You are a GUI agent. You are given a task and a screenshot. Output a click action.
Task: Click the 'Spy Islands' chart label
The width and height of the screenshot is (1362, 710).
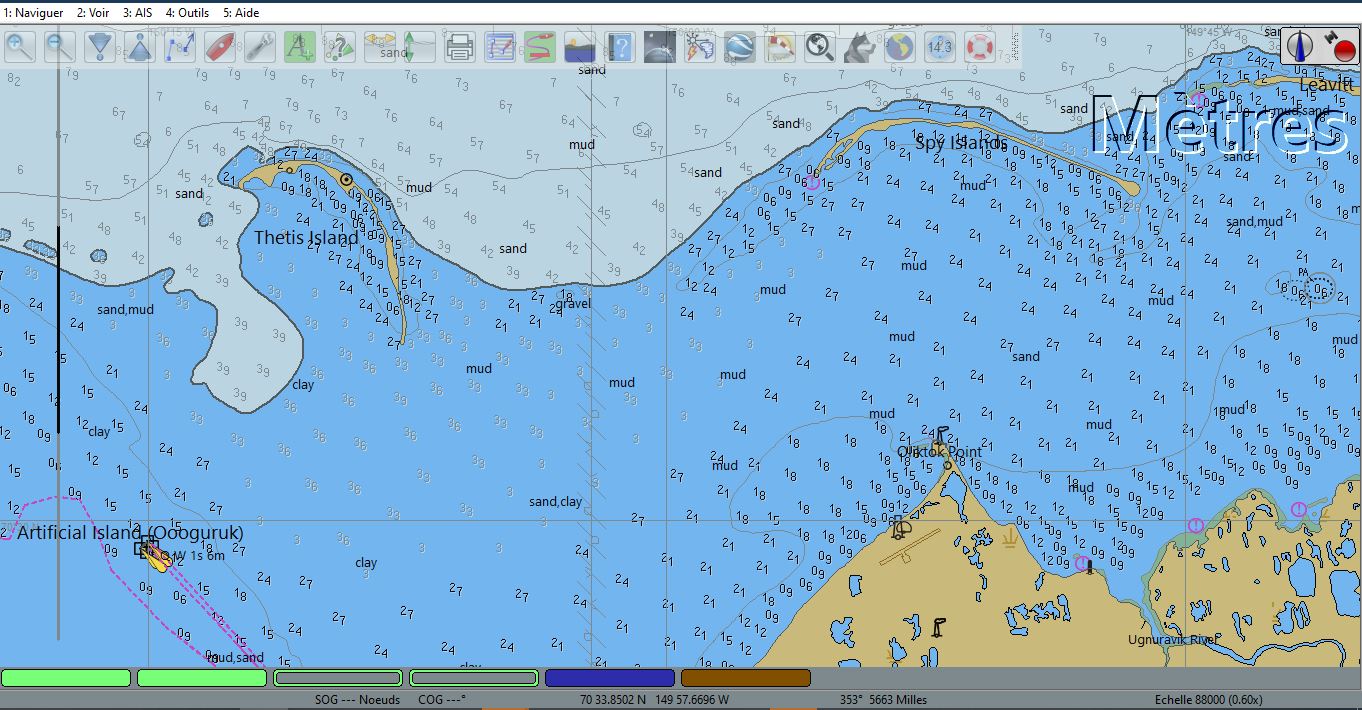pyautogui.click(x=960, y=143)
